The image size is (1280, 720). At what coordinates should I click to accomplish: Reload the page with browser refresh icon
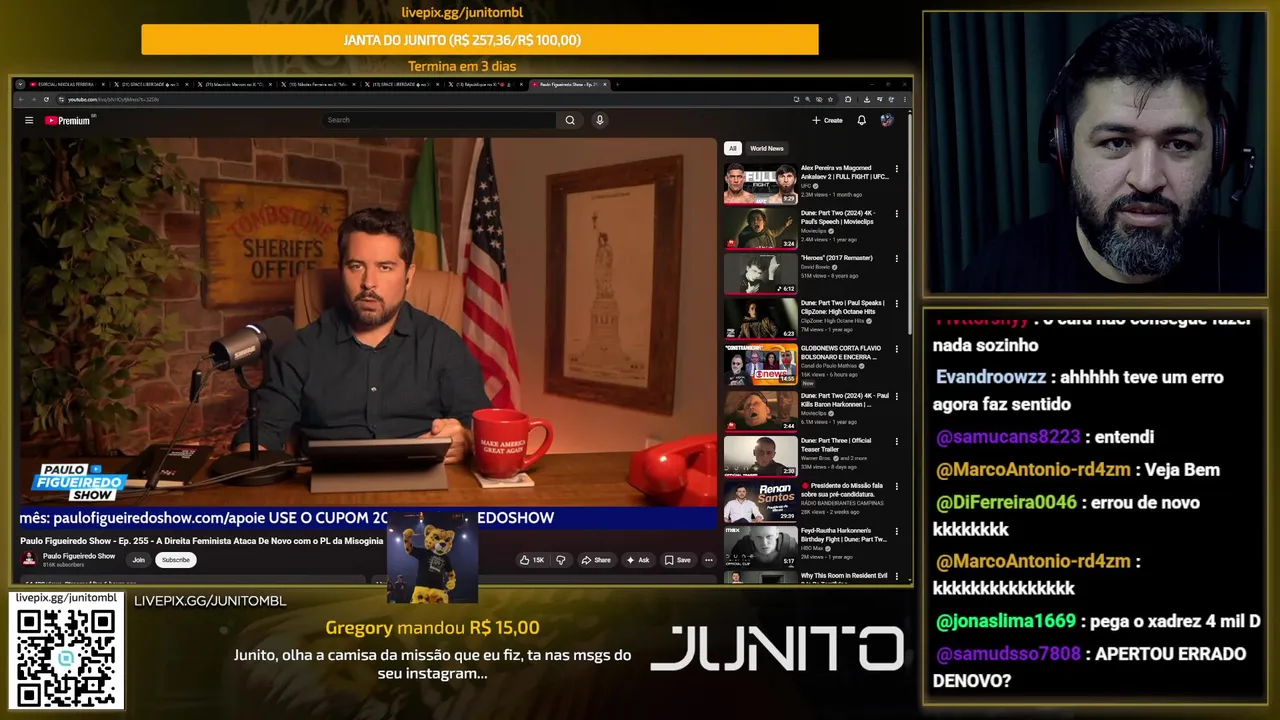[x=46, y=99]
